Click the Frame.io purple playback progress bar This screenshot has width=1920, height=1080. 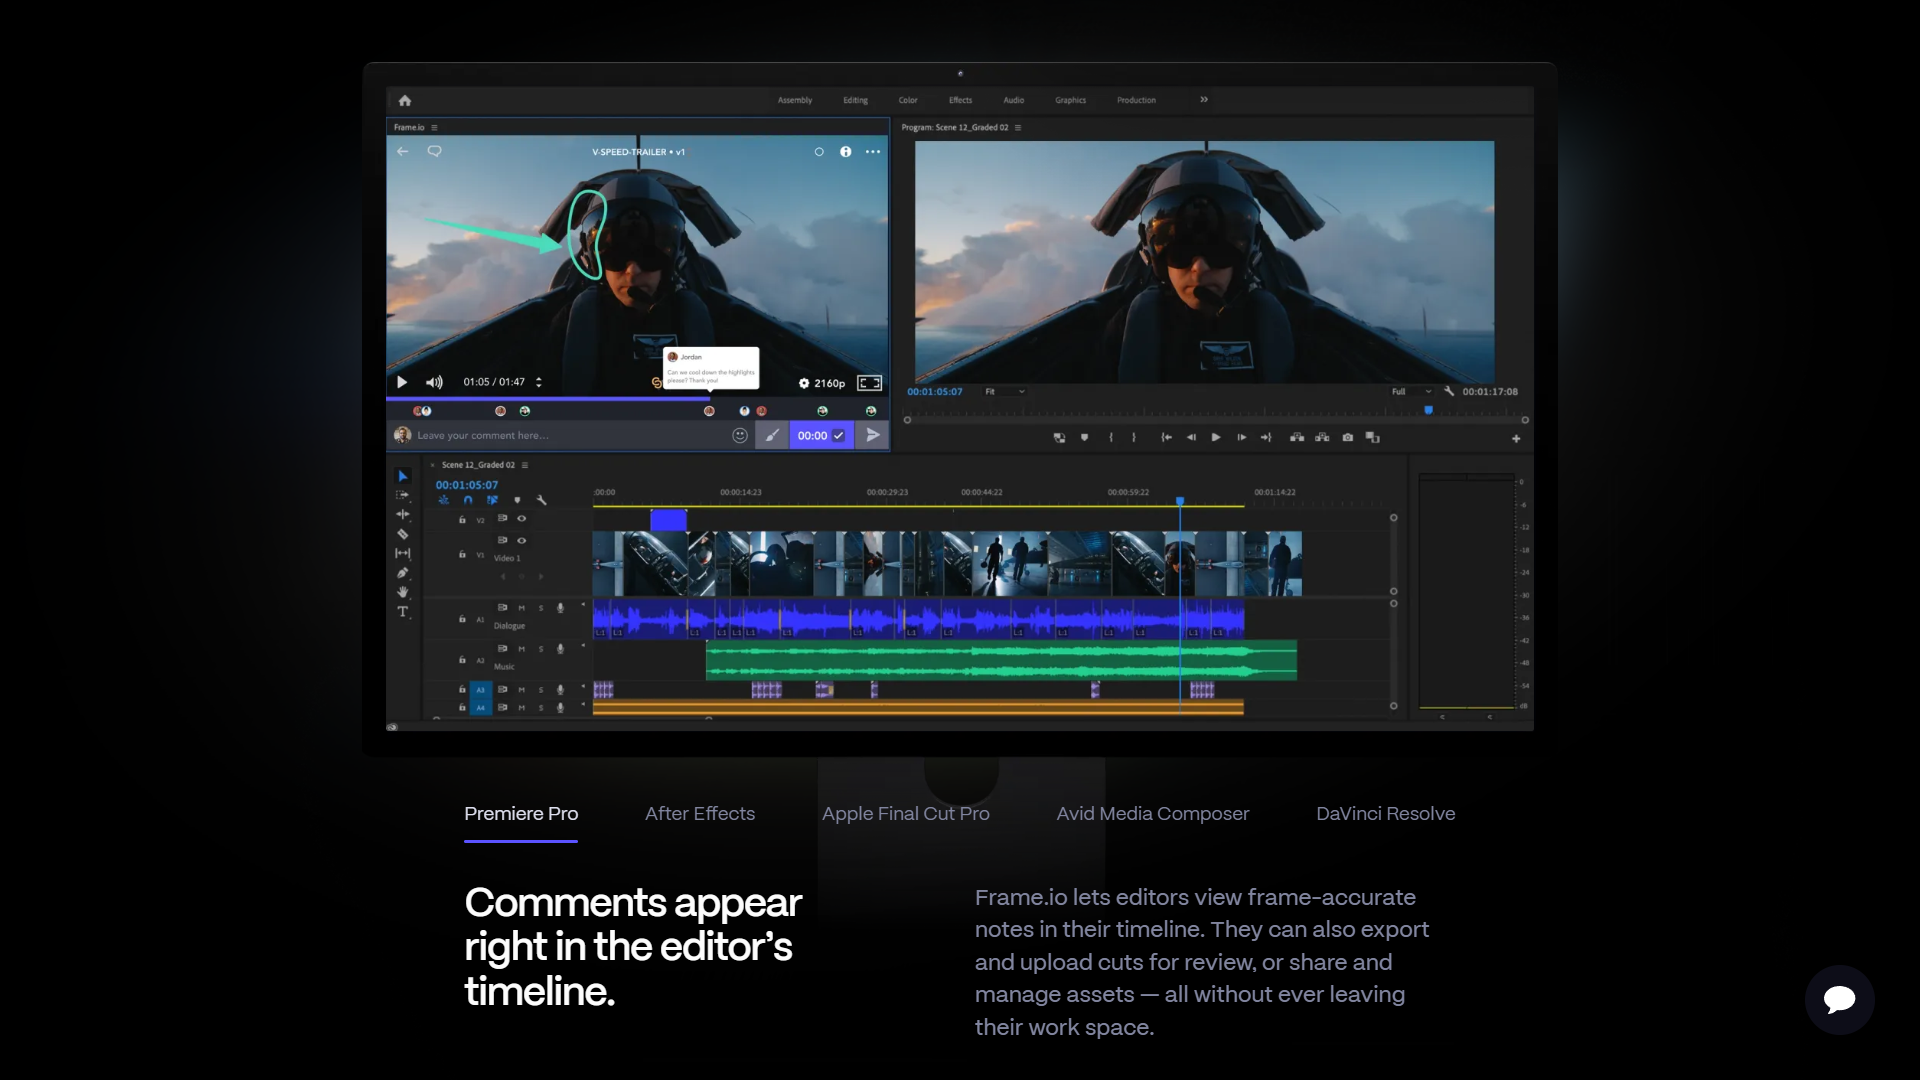click(548, 399)
